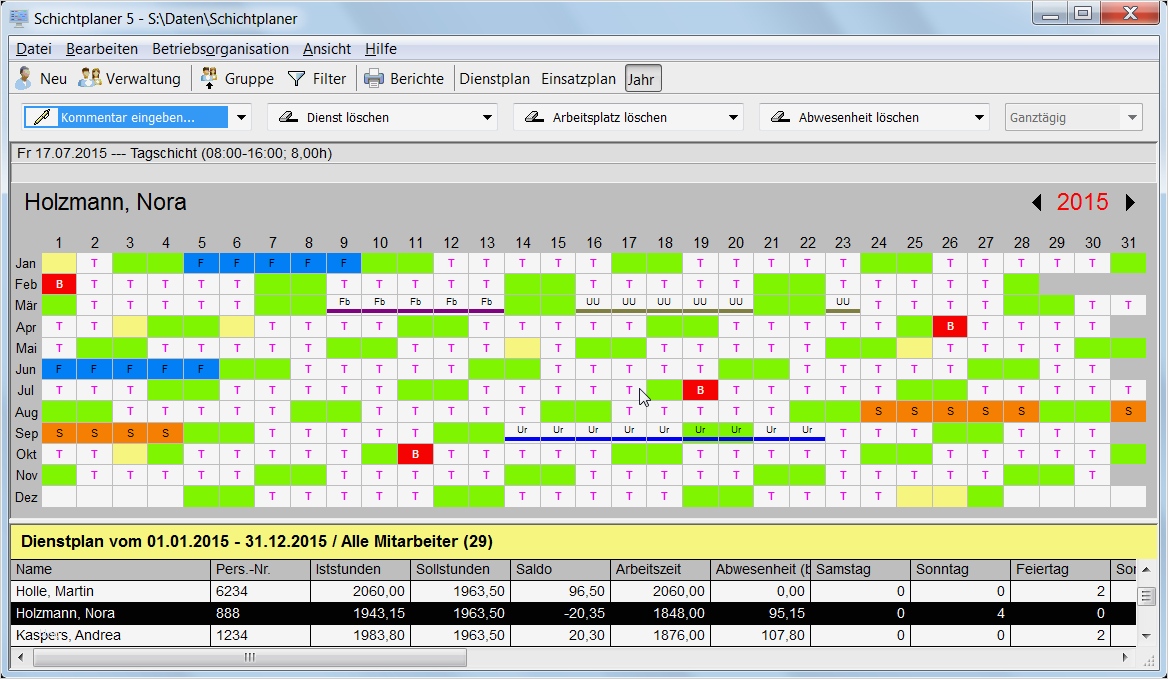Expand the Kommentar eingeben dropdown arrow

[x=241, y=118]
